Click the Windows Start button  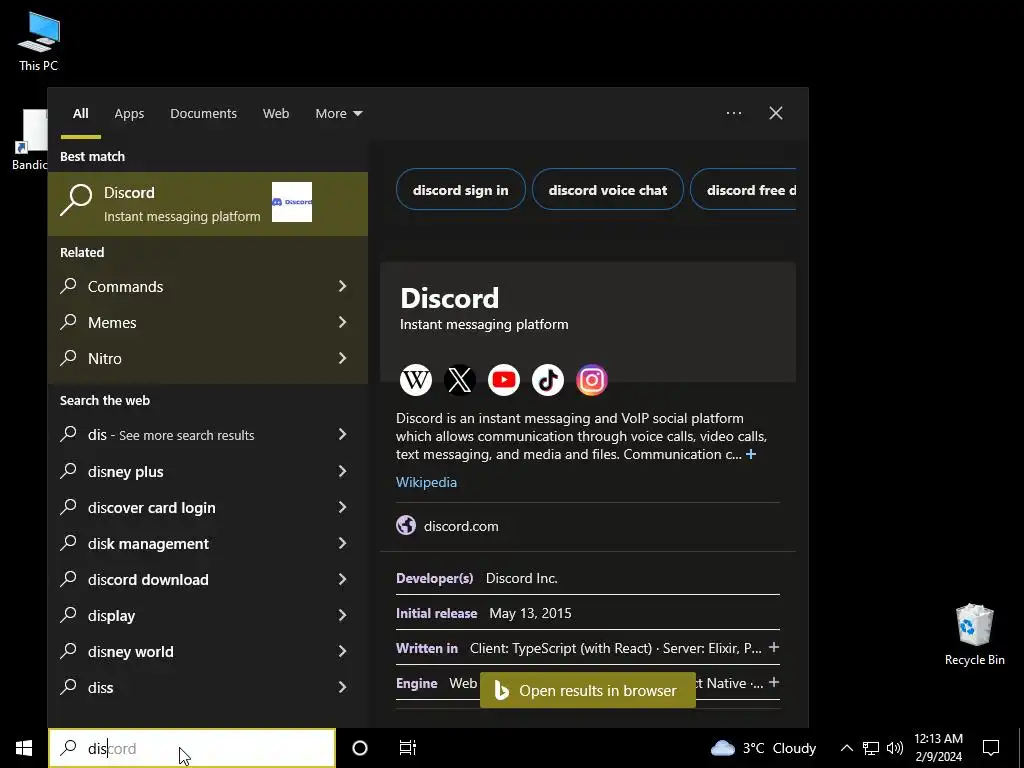24,748
